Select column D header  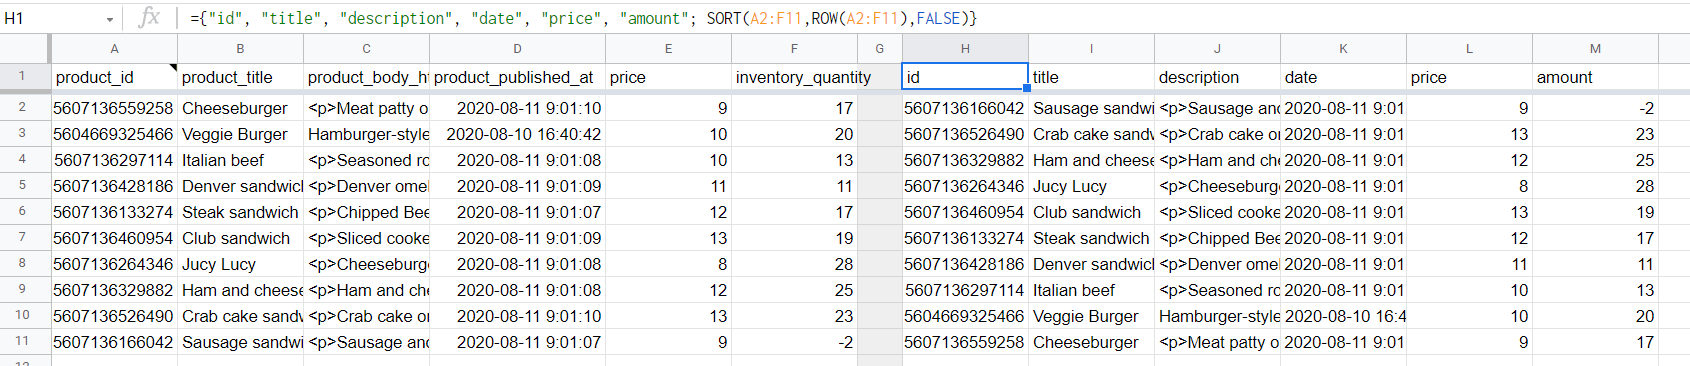(x=517, y=48)
